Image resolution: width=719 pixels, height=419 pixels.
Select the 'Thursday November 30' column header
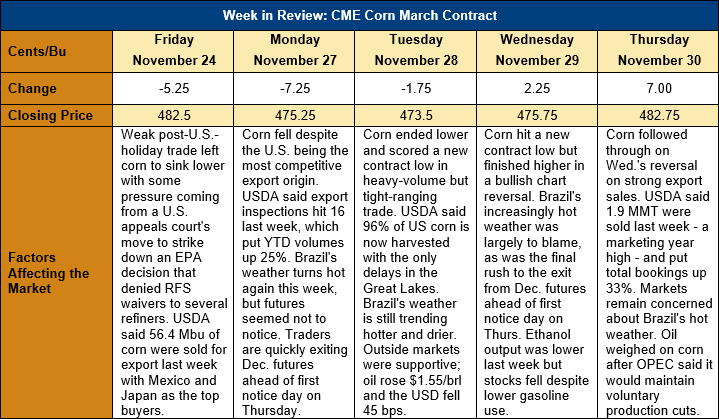point(658,51)
